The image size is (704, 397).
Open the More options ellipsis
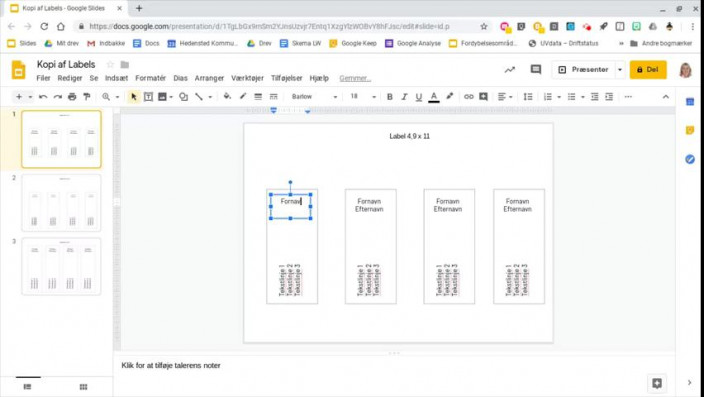pyautogui.click(x=628, y=97)
